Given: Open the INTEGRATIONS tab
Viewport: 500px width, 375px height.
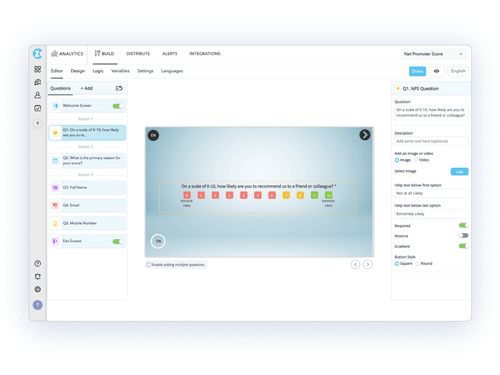Looking at the screenshot, I should pyautogui.click(x=205, y=54).
